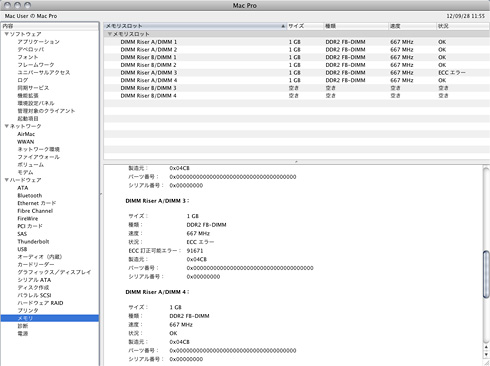Image resolution: width=490 pixels, height=366 pixels.
Task: Click the 内容 sidebar header
Action: (x=50, y=26)
